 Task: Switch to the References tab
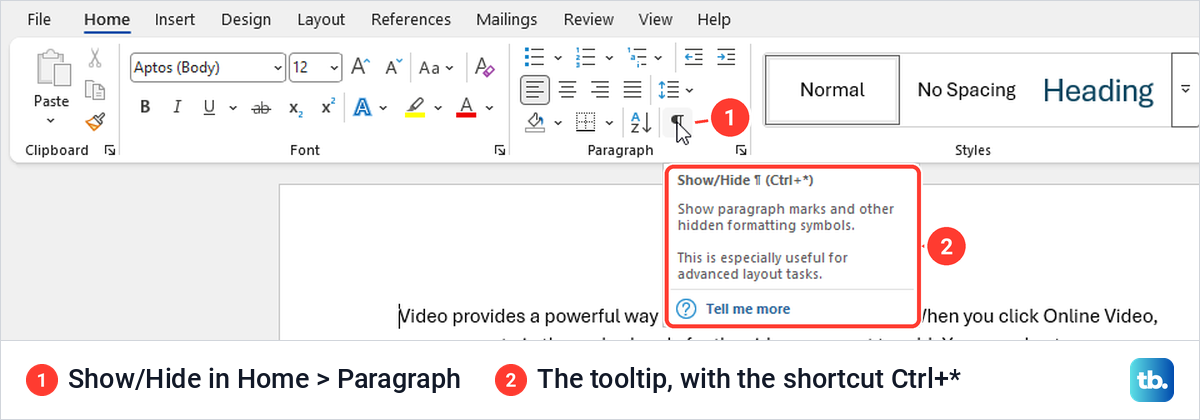pos(412,19)
